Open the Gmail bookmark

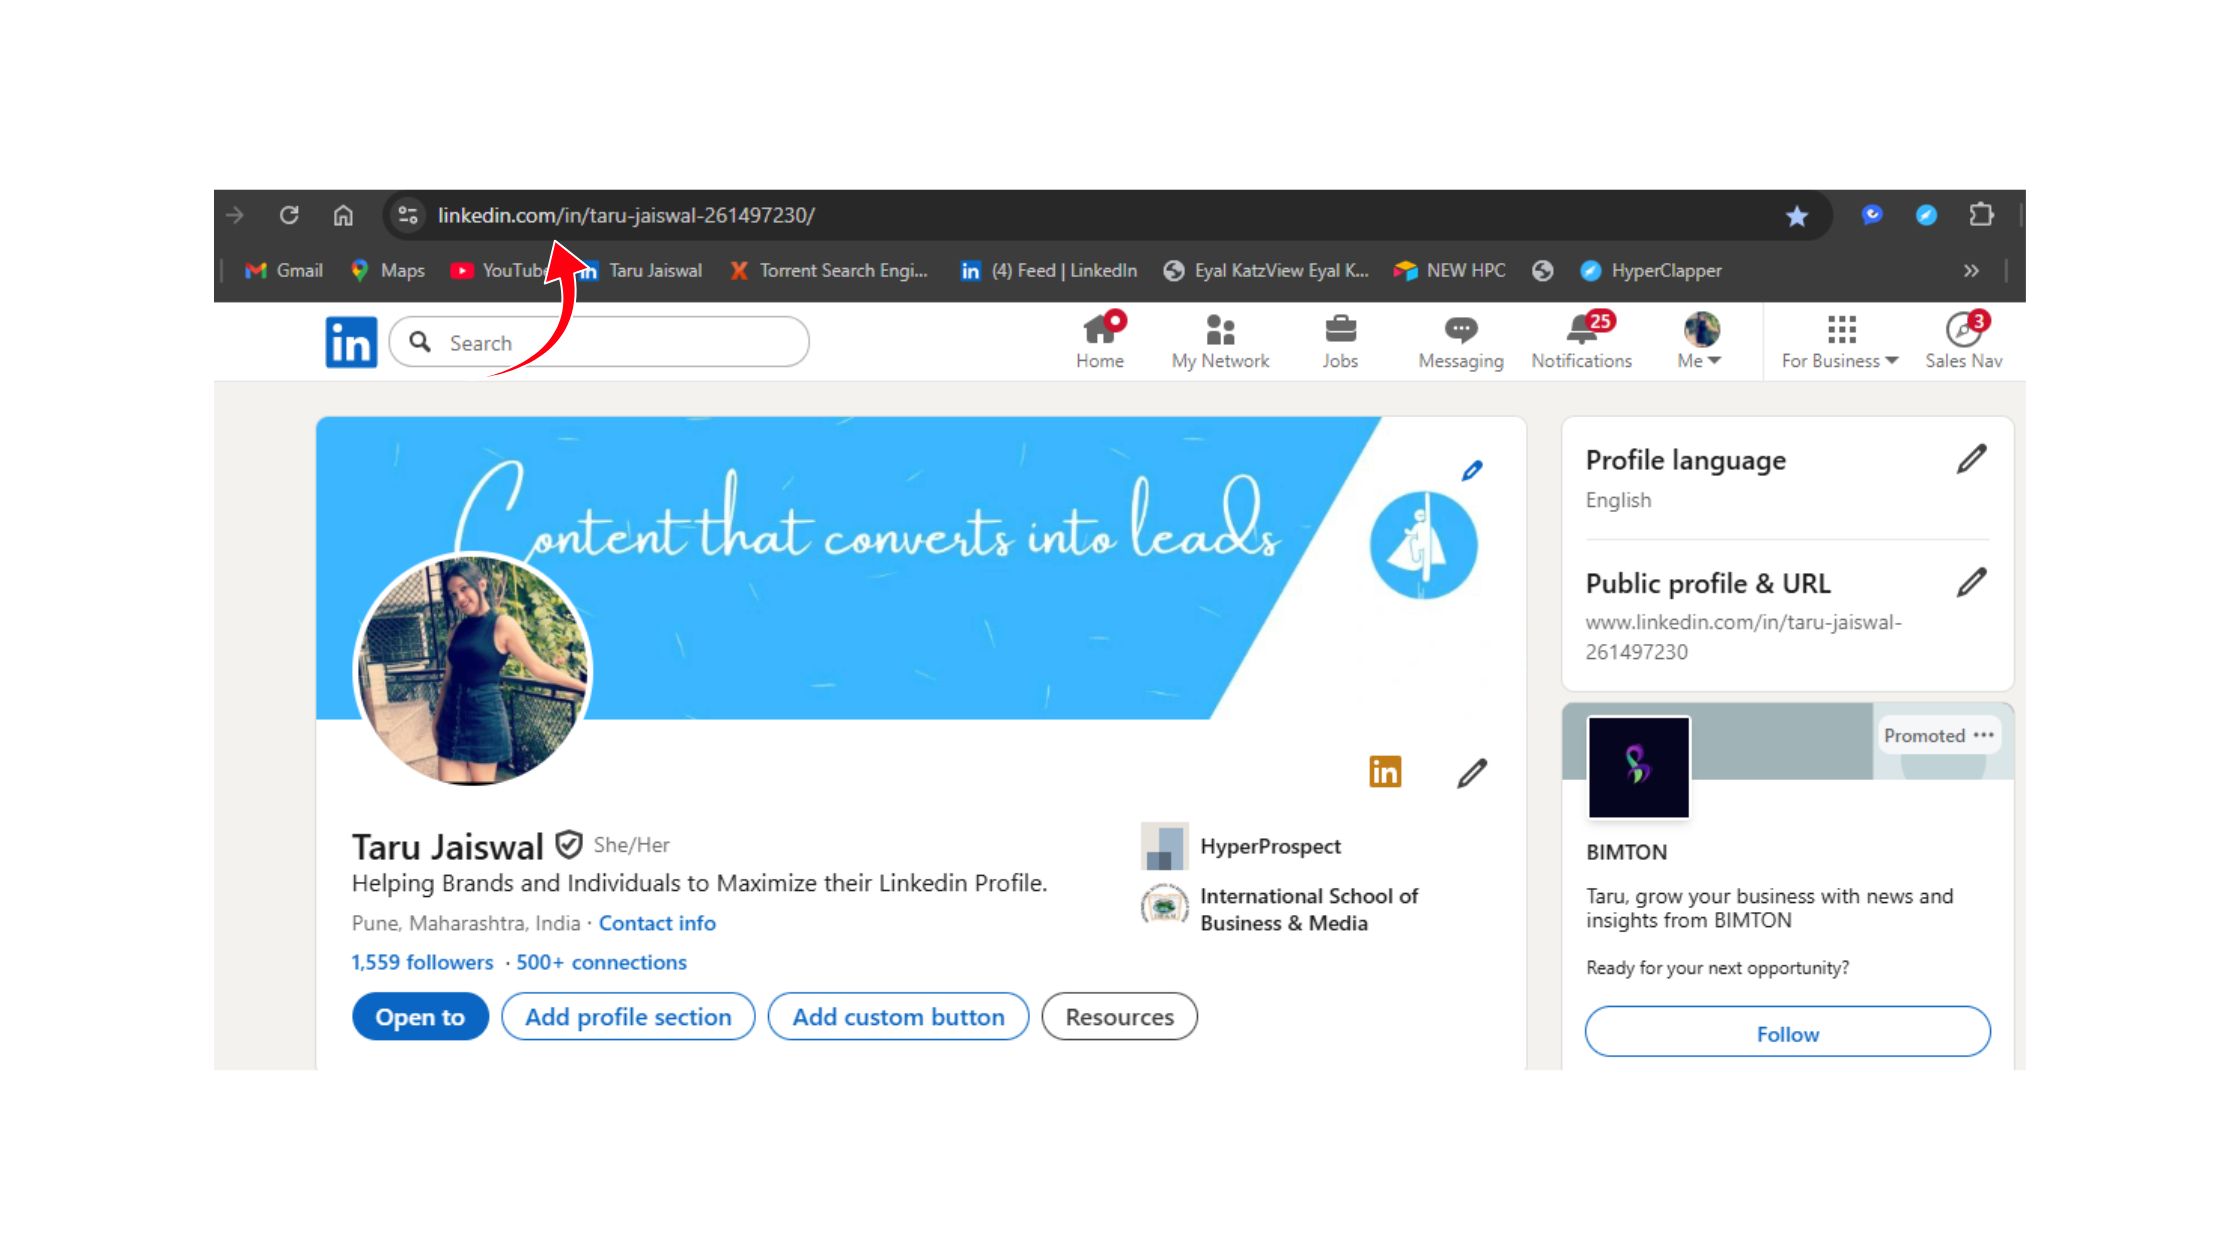tap(284, 271)
